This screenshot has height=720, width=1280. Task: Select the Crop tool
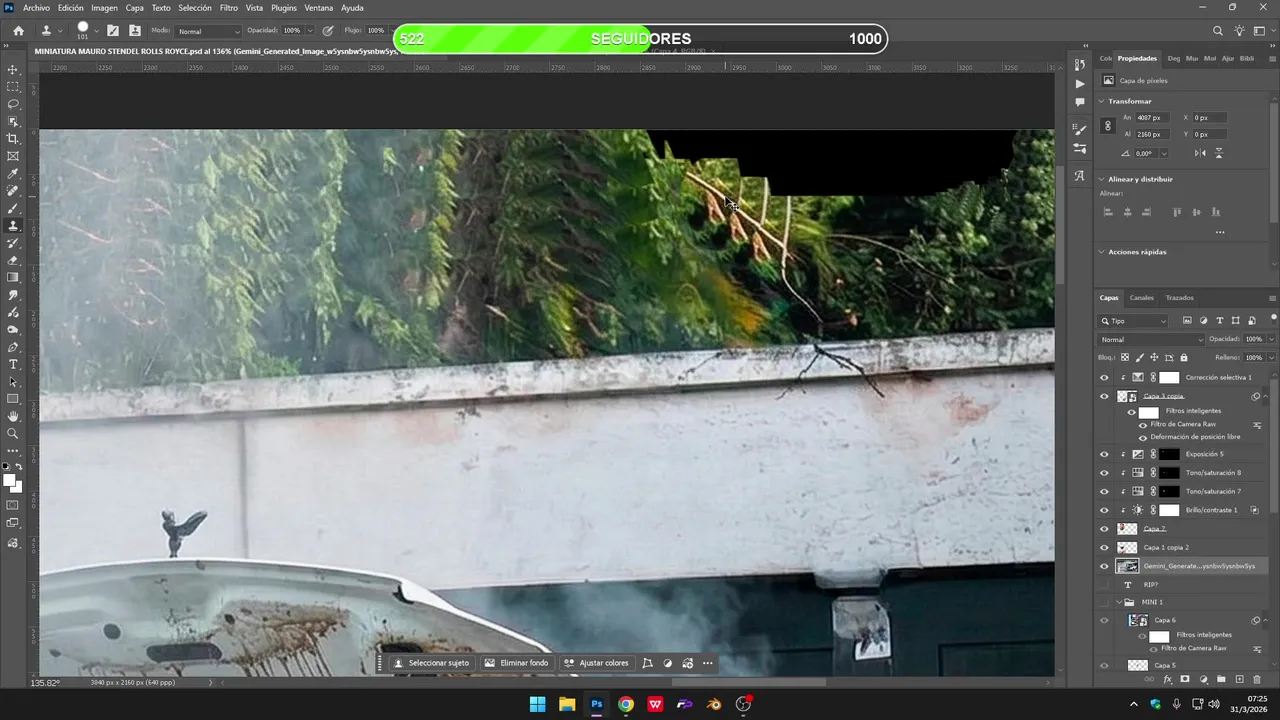tap(13, 139)
